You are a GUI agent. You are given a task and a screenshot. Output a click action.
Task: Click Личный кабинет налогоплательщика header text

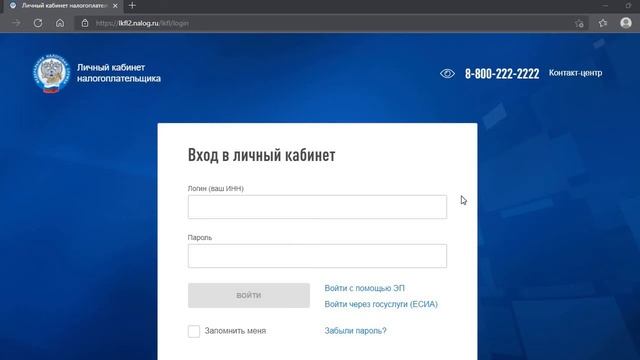coord(119,73)
